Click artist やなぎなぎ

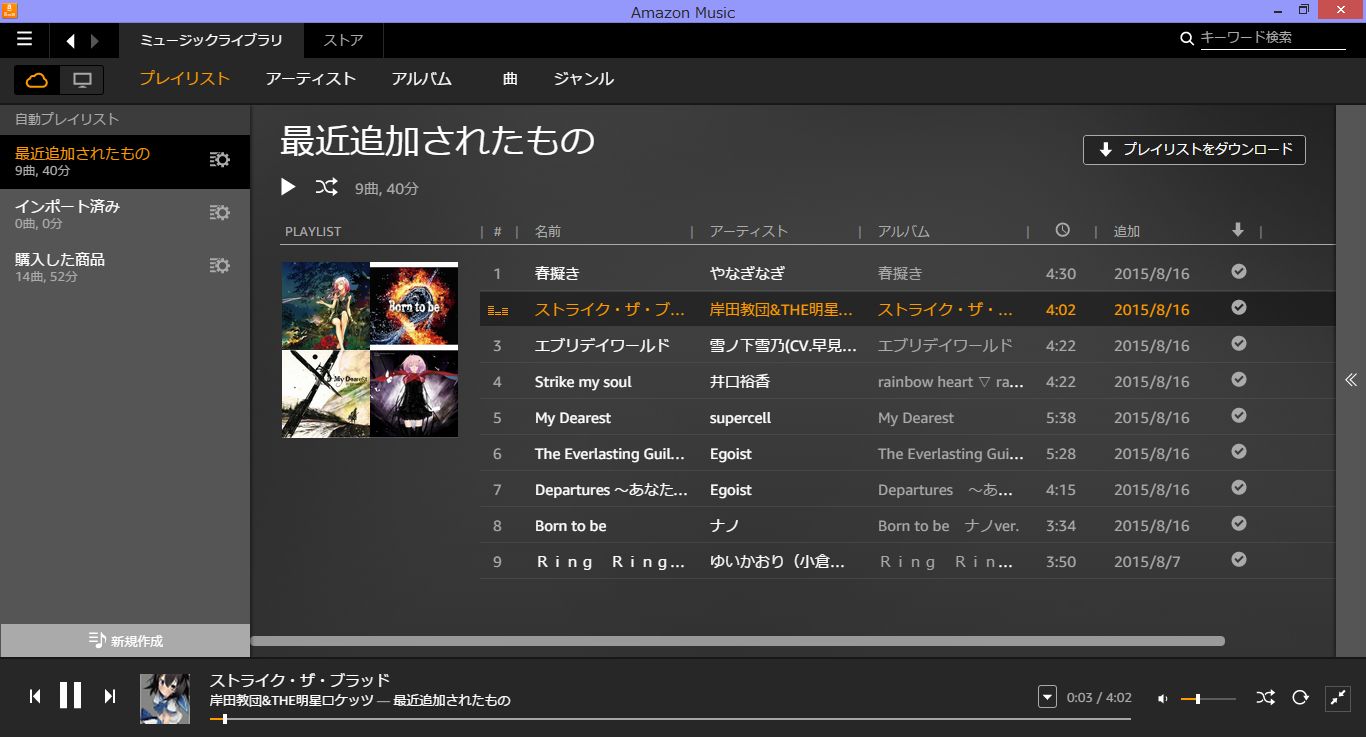(747, 274)
